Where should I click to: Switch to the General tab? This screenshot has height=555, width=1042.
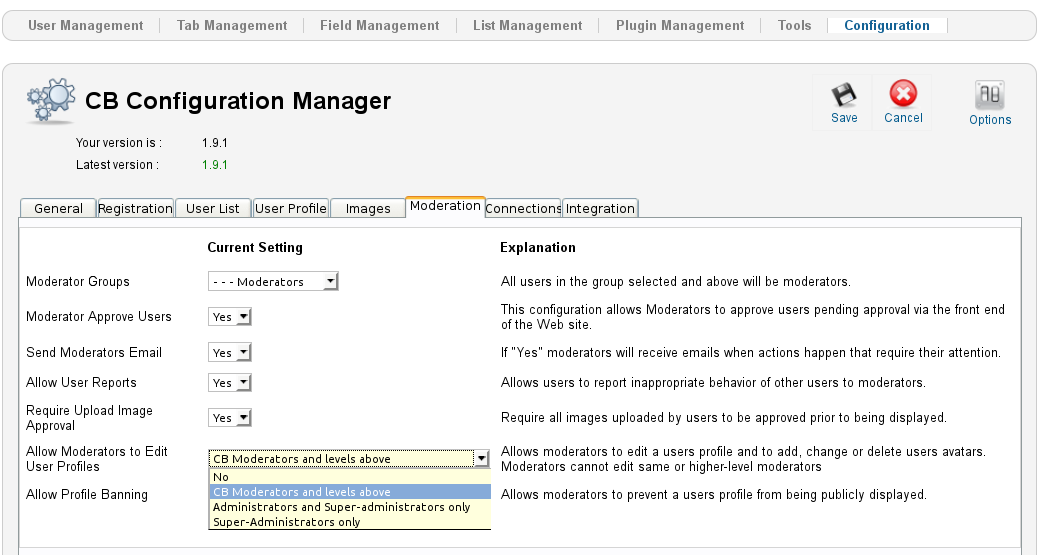coord(58,208)
